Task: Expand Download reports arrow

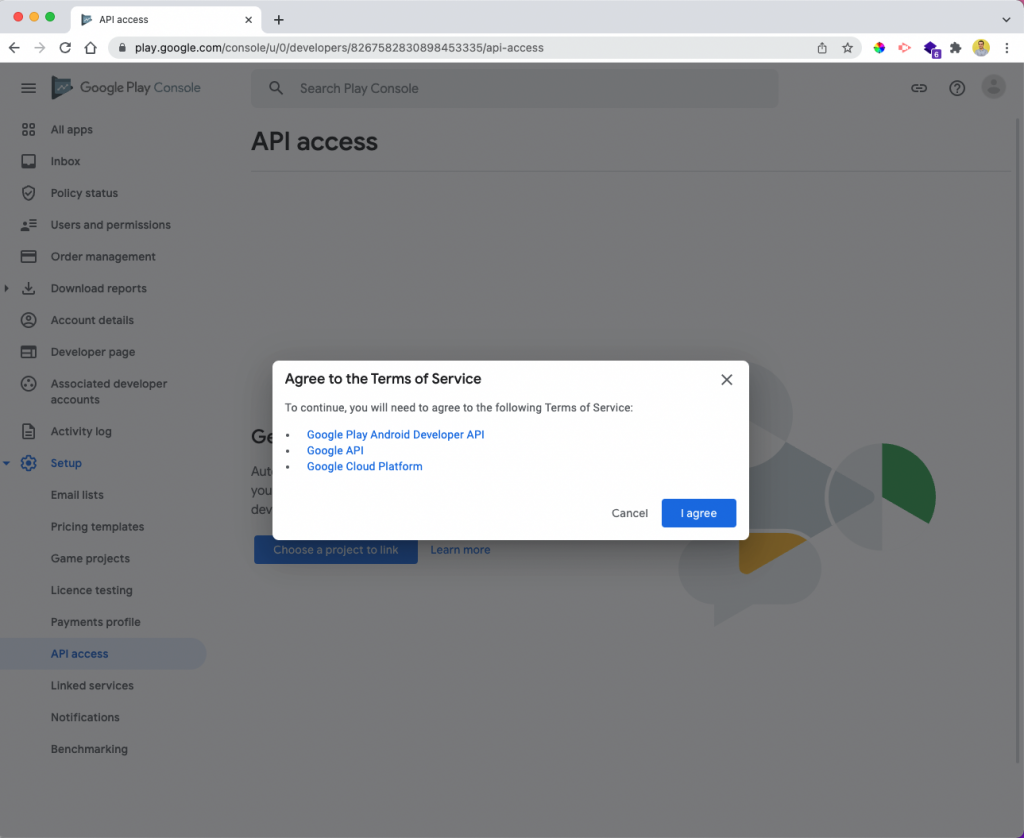Action: pos(7,288)
